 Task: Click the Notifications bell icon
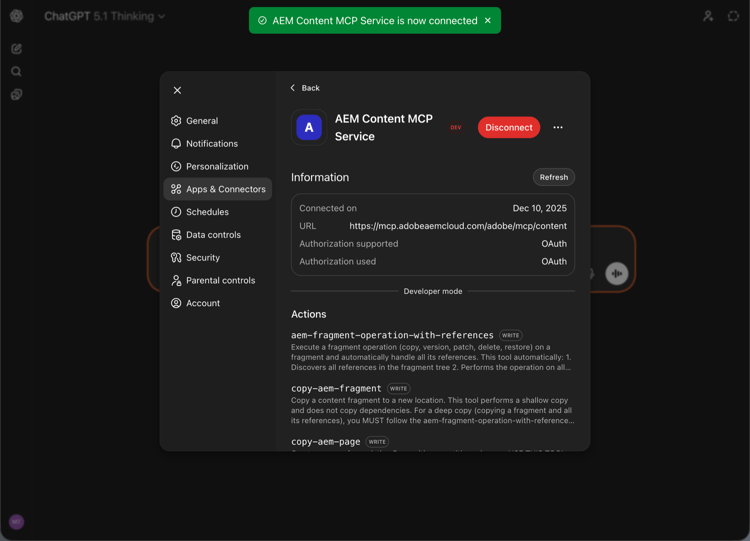pyautogui.click(x=176, y=144)
